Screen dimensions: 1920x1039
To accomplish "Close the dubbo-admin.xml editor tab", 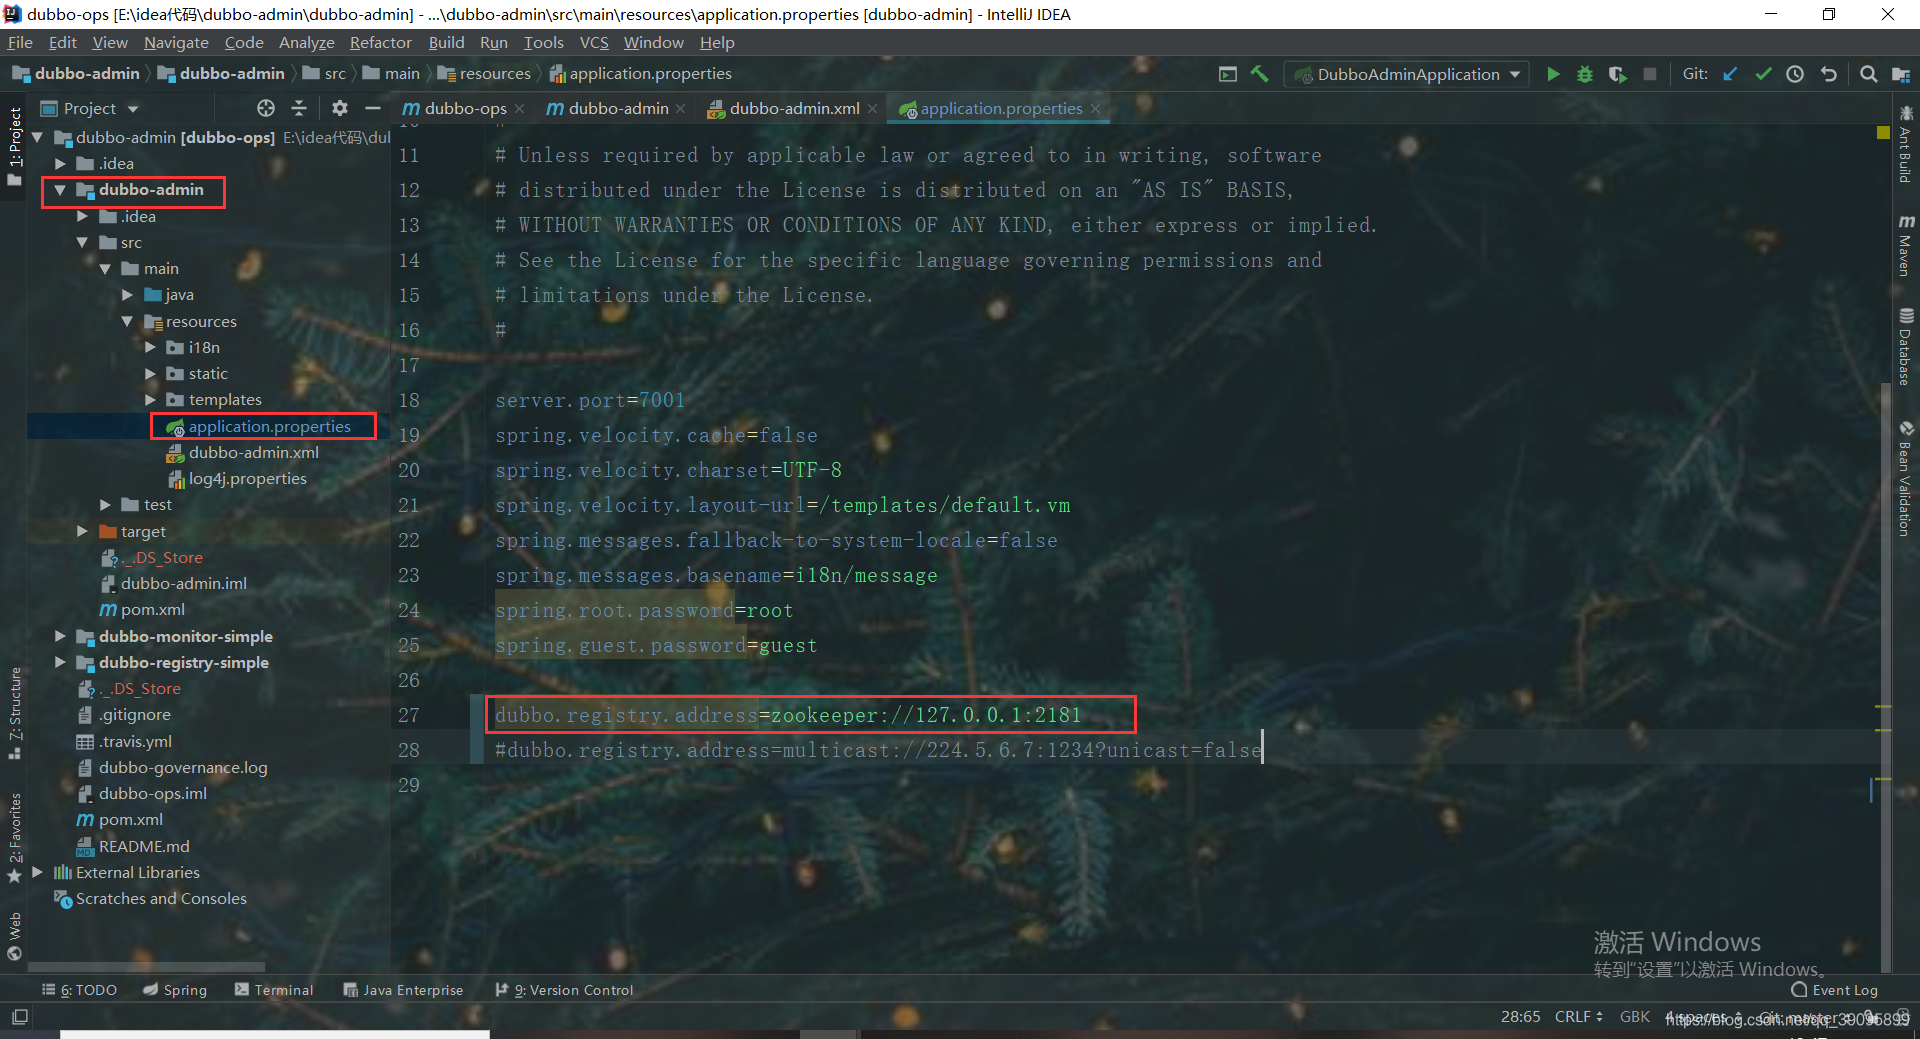I will tap(873, 109).
